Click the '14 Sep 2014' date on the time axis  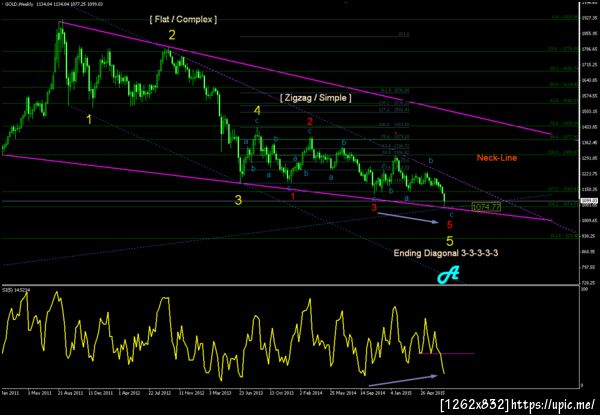371,393
